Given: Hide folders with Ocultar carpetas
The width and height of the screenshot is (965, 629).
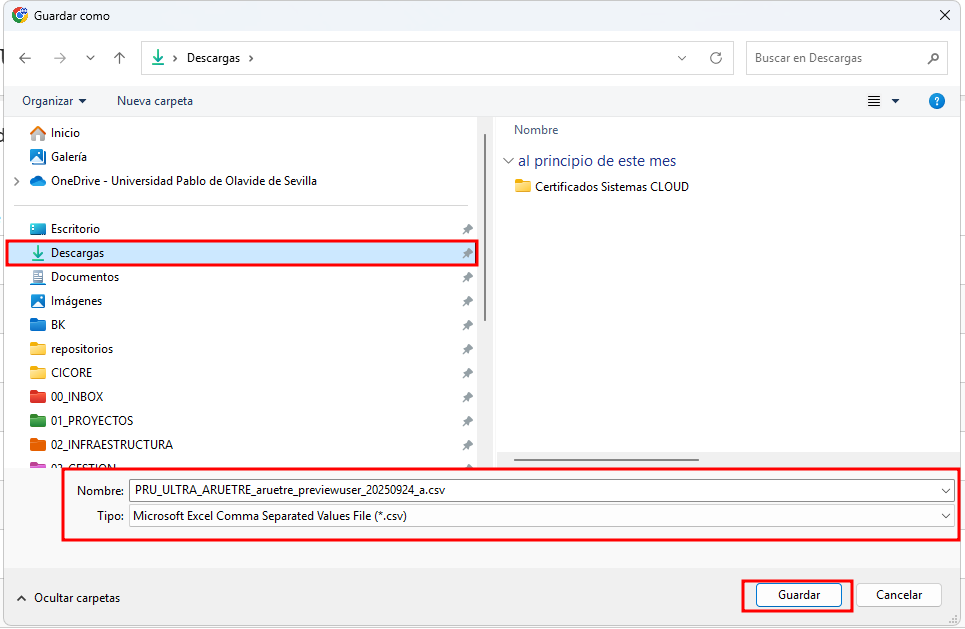Looking at the screenshot, I should (x=68, y=598).
